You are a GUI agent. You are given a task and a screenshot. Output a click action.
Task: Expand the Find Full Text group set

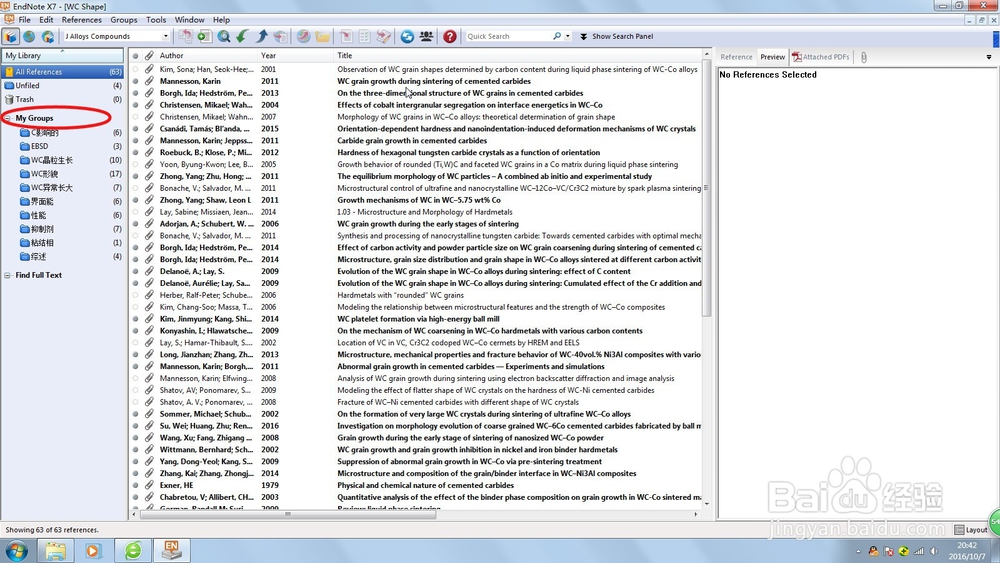click(8, 275)
